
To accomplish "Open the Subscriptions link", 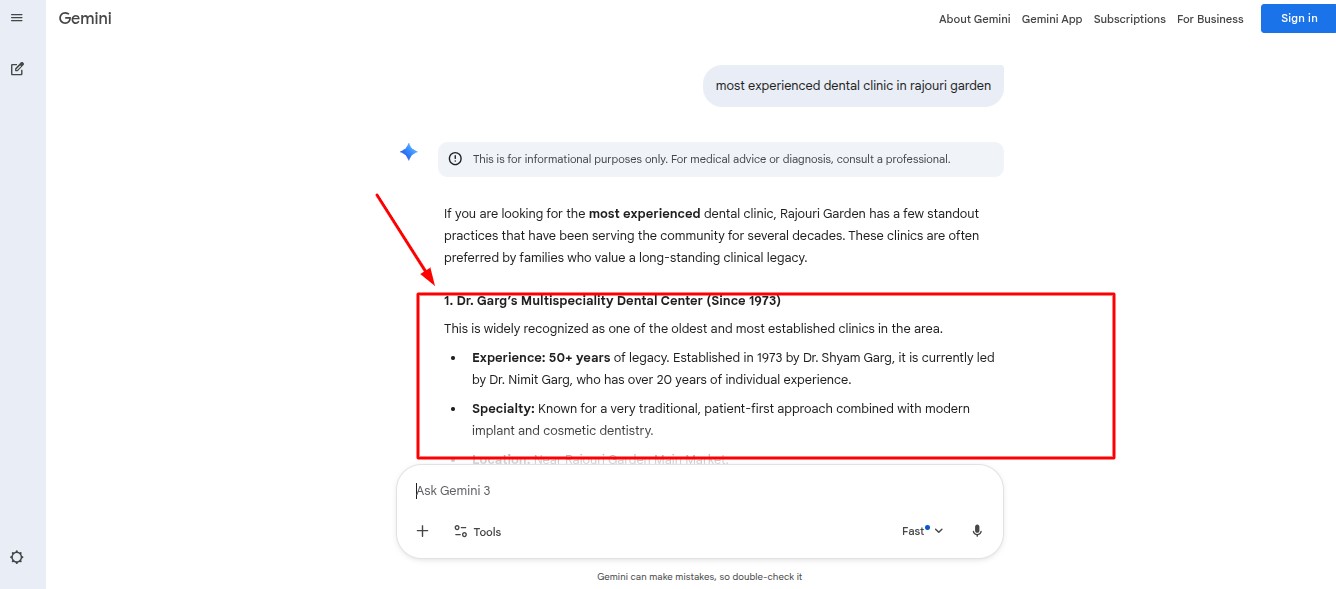I will 1129,19.
